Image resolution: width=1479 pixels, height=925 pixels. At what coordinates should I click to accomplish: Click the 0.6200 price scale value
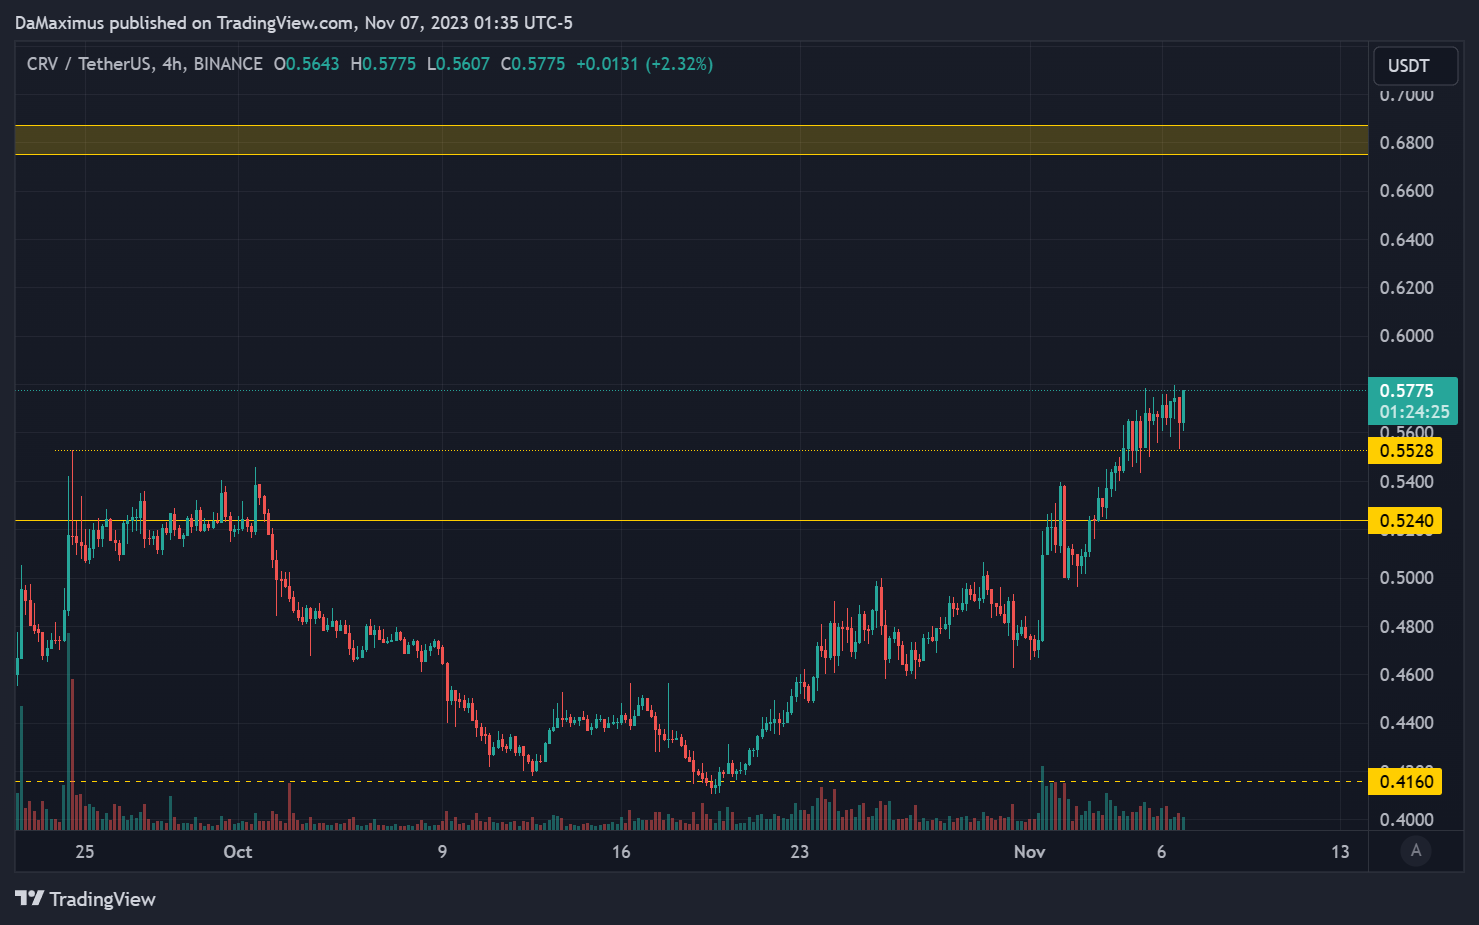(x=1406, y=288)
